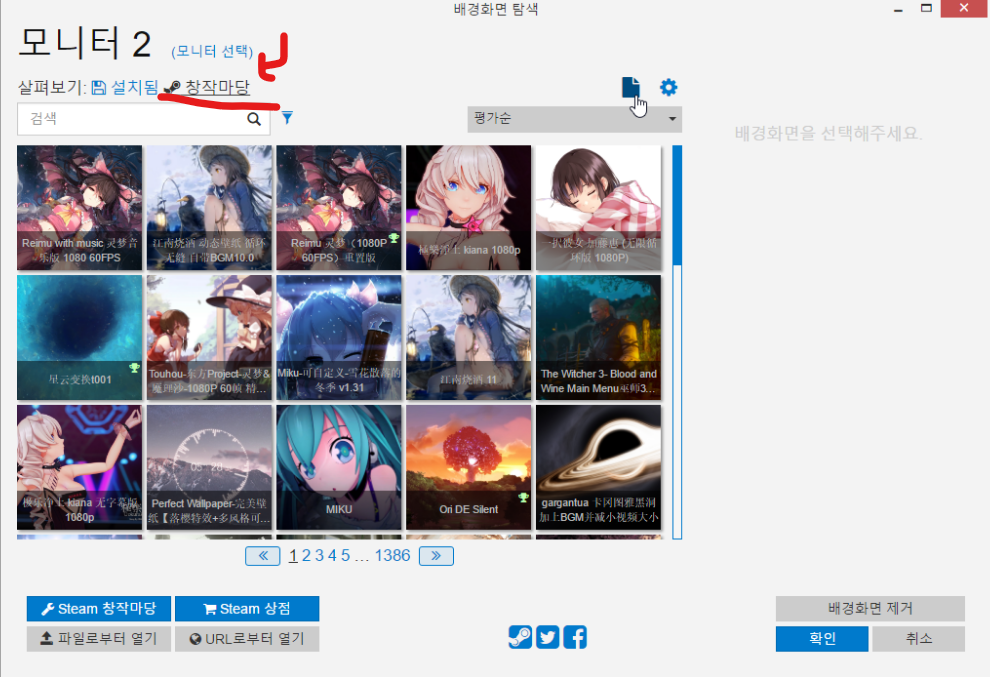Close the 배경화면 탐색 window

[x=963, y=8]
